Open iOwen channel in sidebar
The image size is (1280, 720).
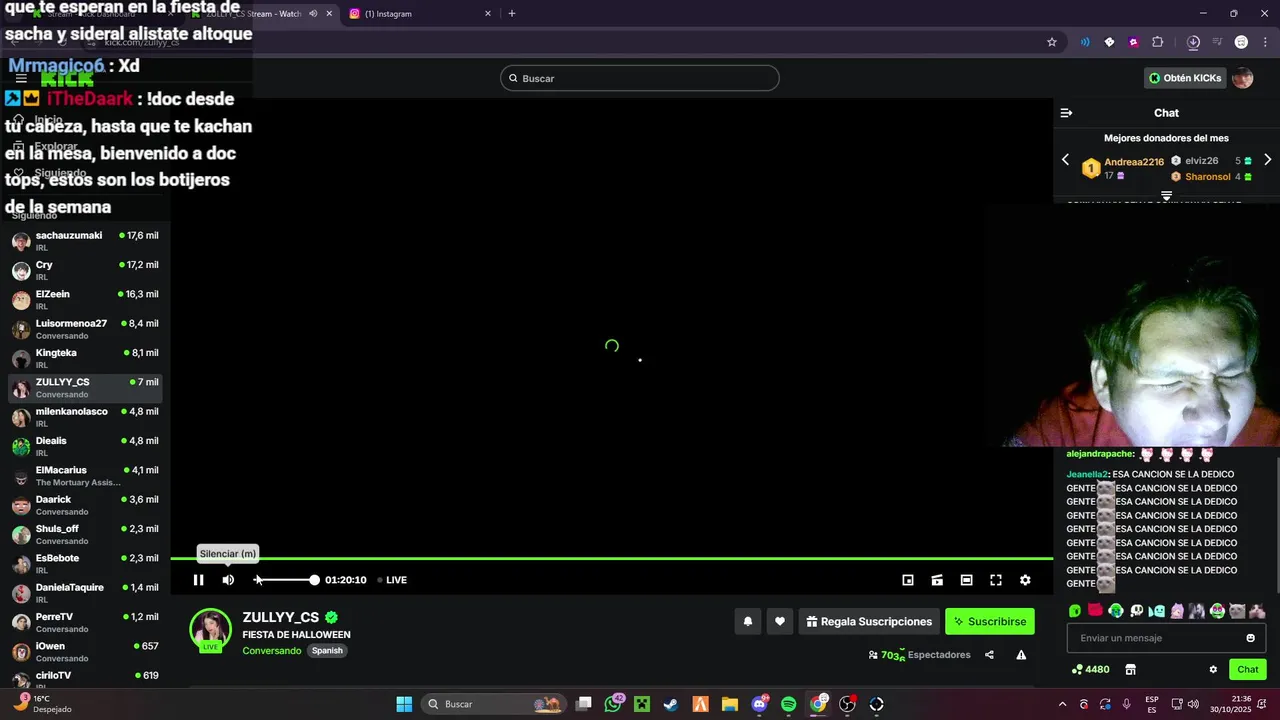pos(85,652)
